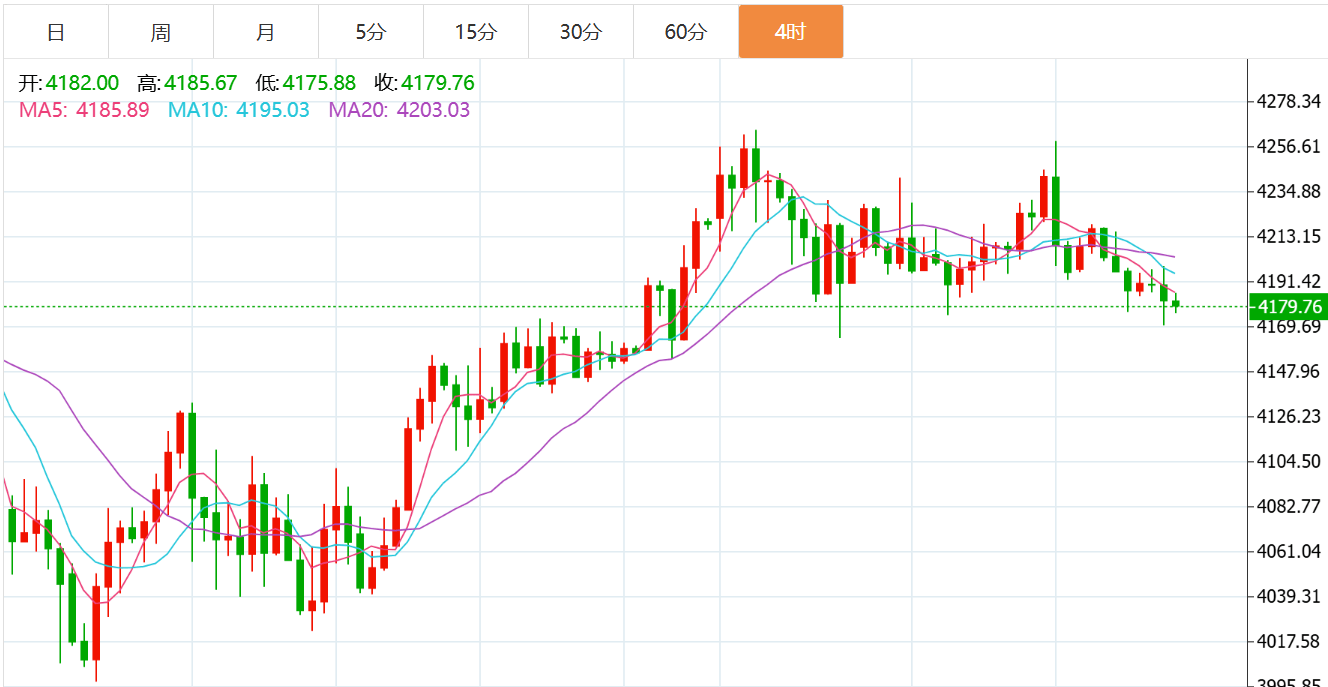The width and height of the screenshot is (1328, 687).
Task: Click the highlighted orange 4时 tab
Action: tap(790, 32)
